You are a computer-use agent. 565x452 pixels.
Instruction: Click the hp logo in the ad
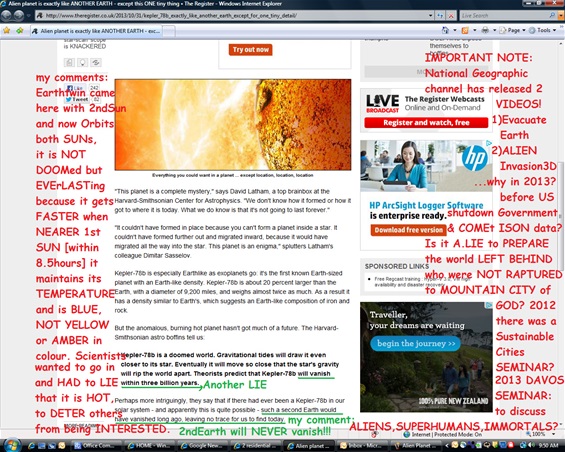[x=475, y=158]
